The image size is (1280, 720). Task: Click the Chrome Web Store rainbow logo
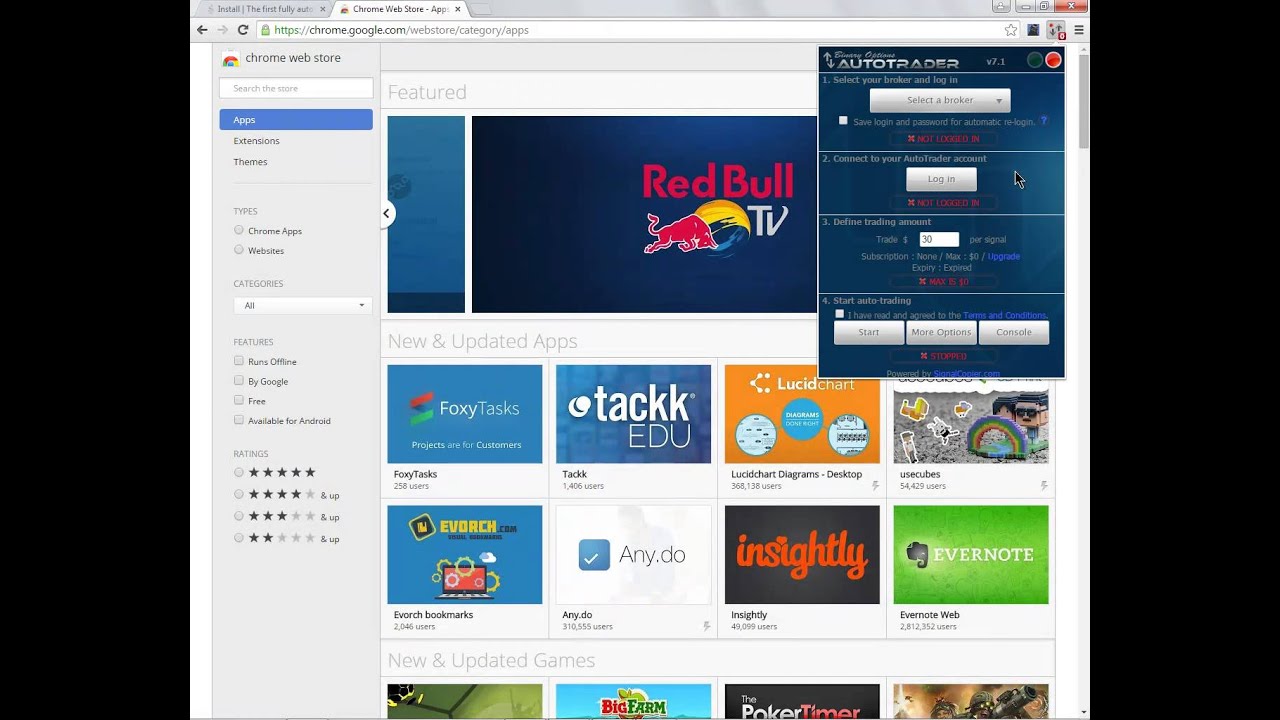coord(231,58)
